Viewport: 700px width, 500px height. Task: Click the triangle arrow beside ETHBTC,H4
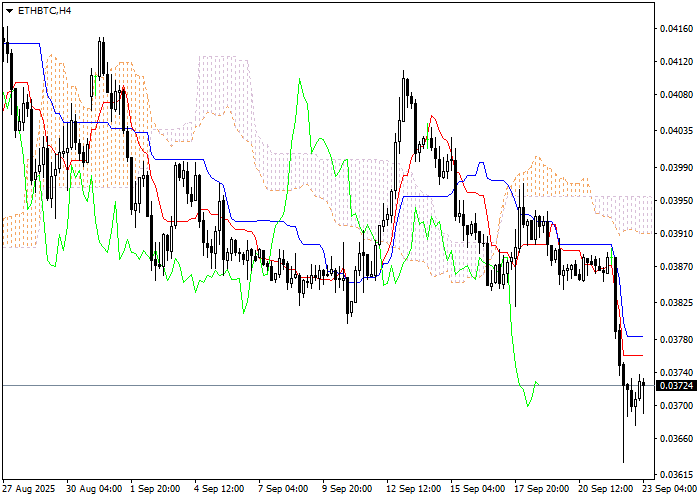point(9,10)
